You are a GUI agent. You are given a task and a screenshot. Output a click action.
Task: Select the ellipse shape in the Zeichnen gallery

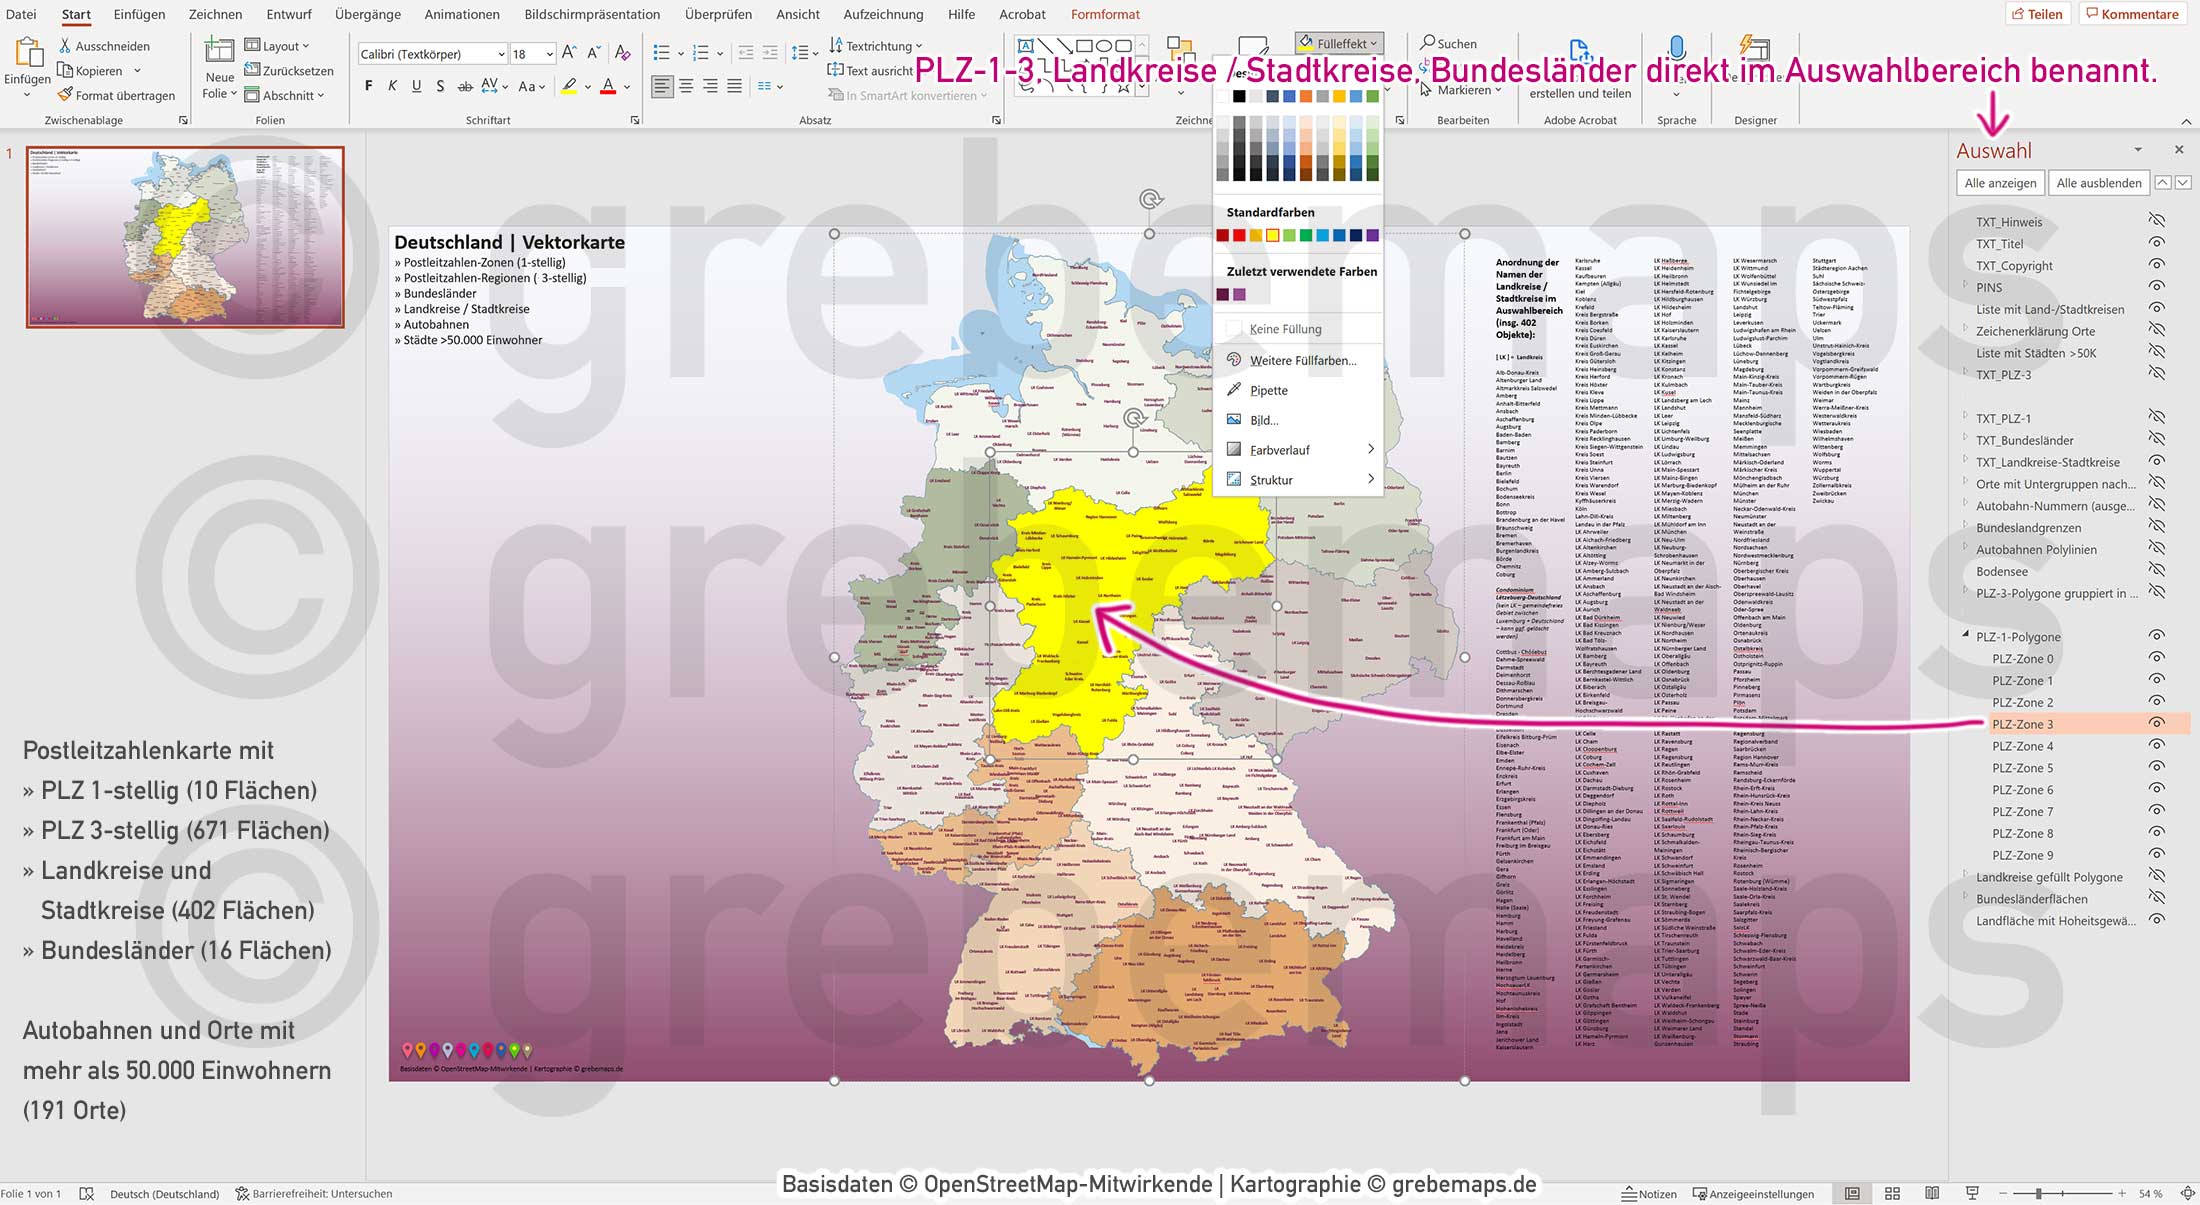(1102, 45)
